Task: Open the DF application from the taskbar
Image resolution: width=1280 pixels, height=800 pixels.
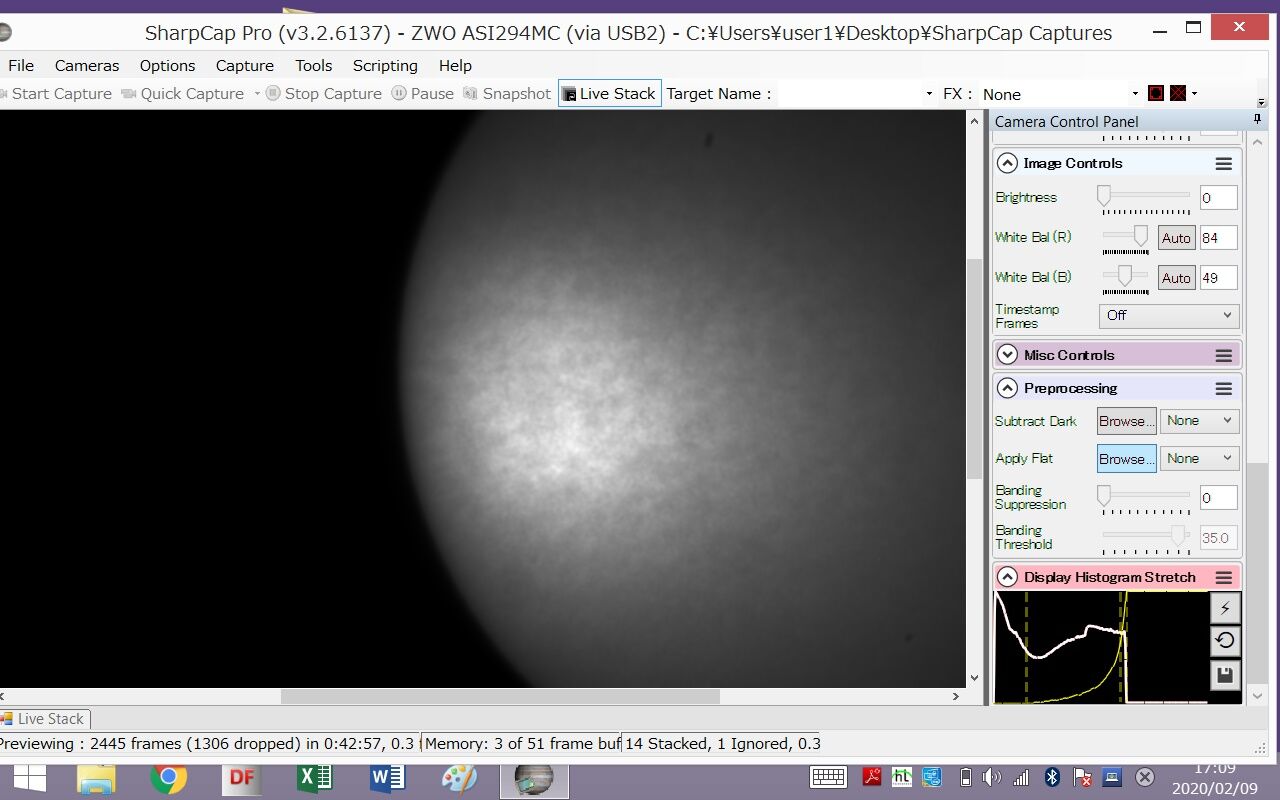Action: [241, 779]
